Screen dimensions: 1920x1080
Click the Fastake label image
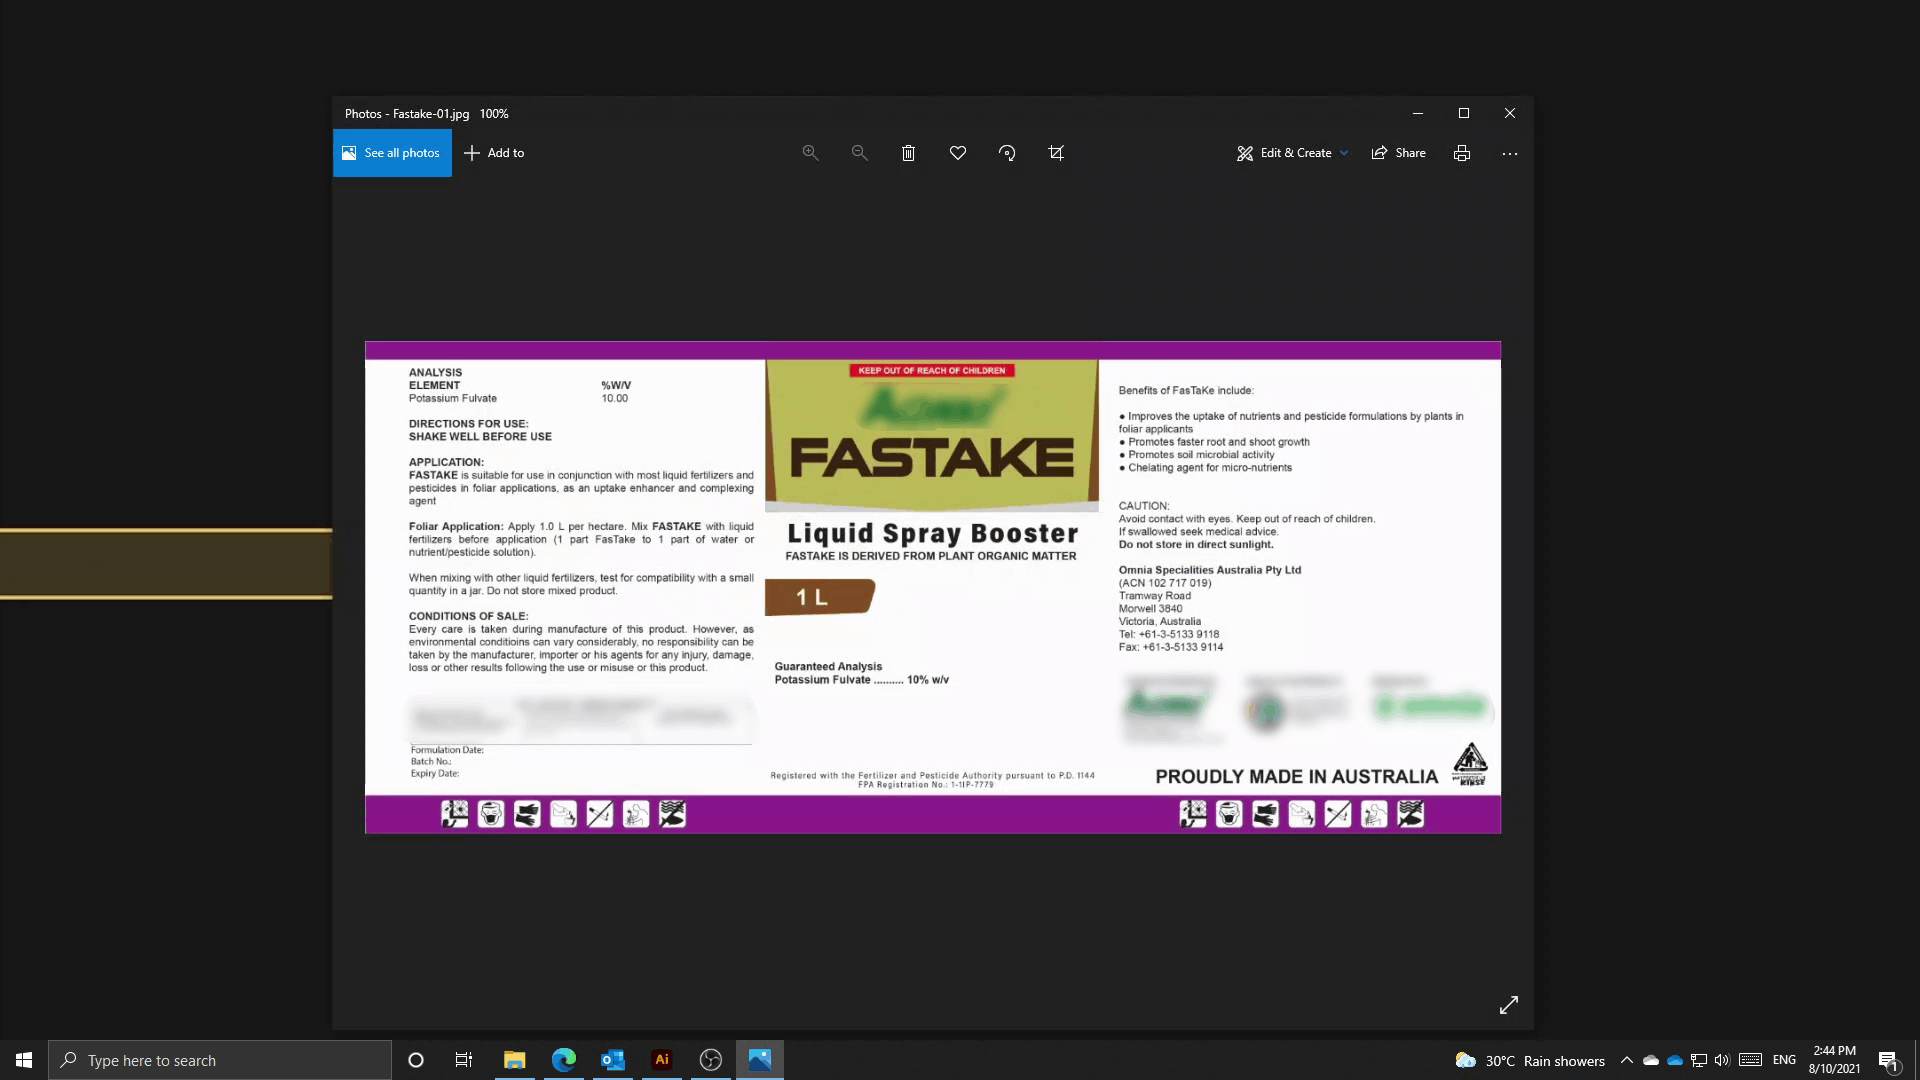point(933,587)
